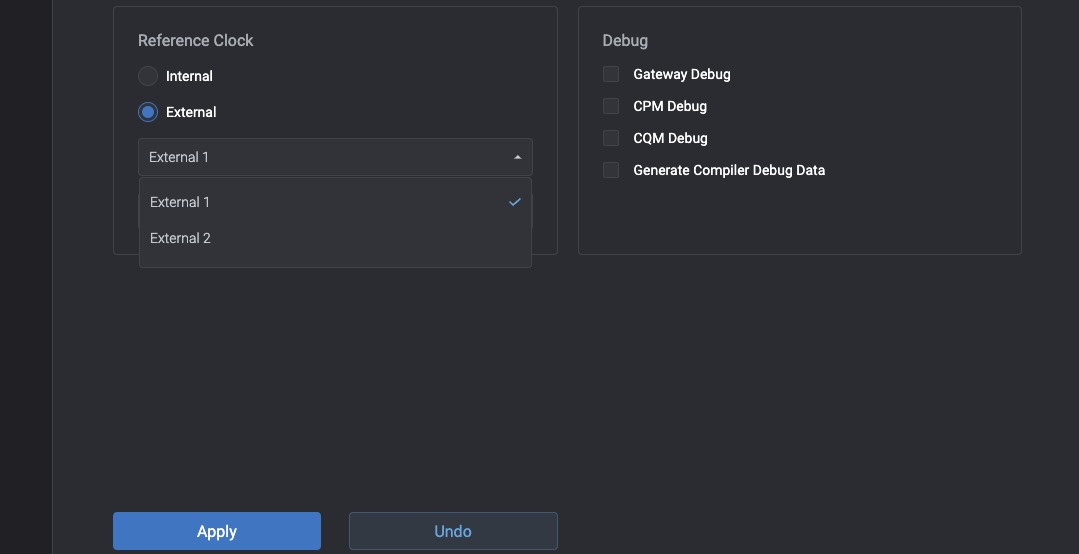Click the Generate Compiler Debug Data label text
This screenshot has height=554, width=1079.
point(729,170)
